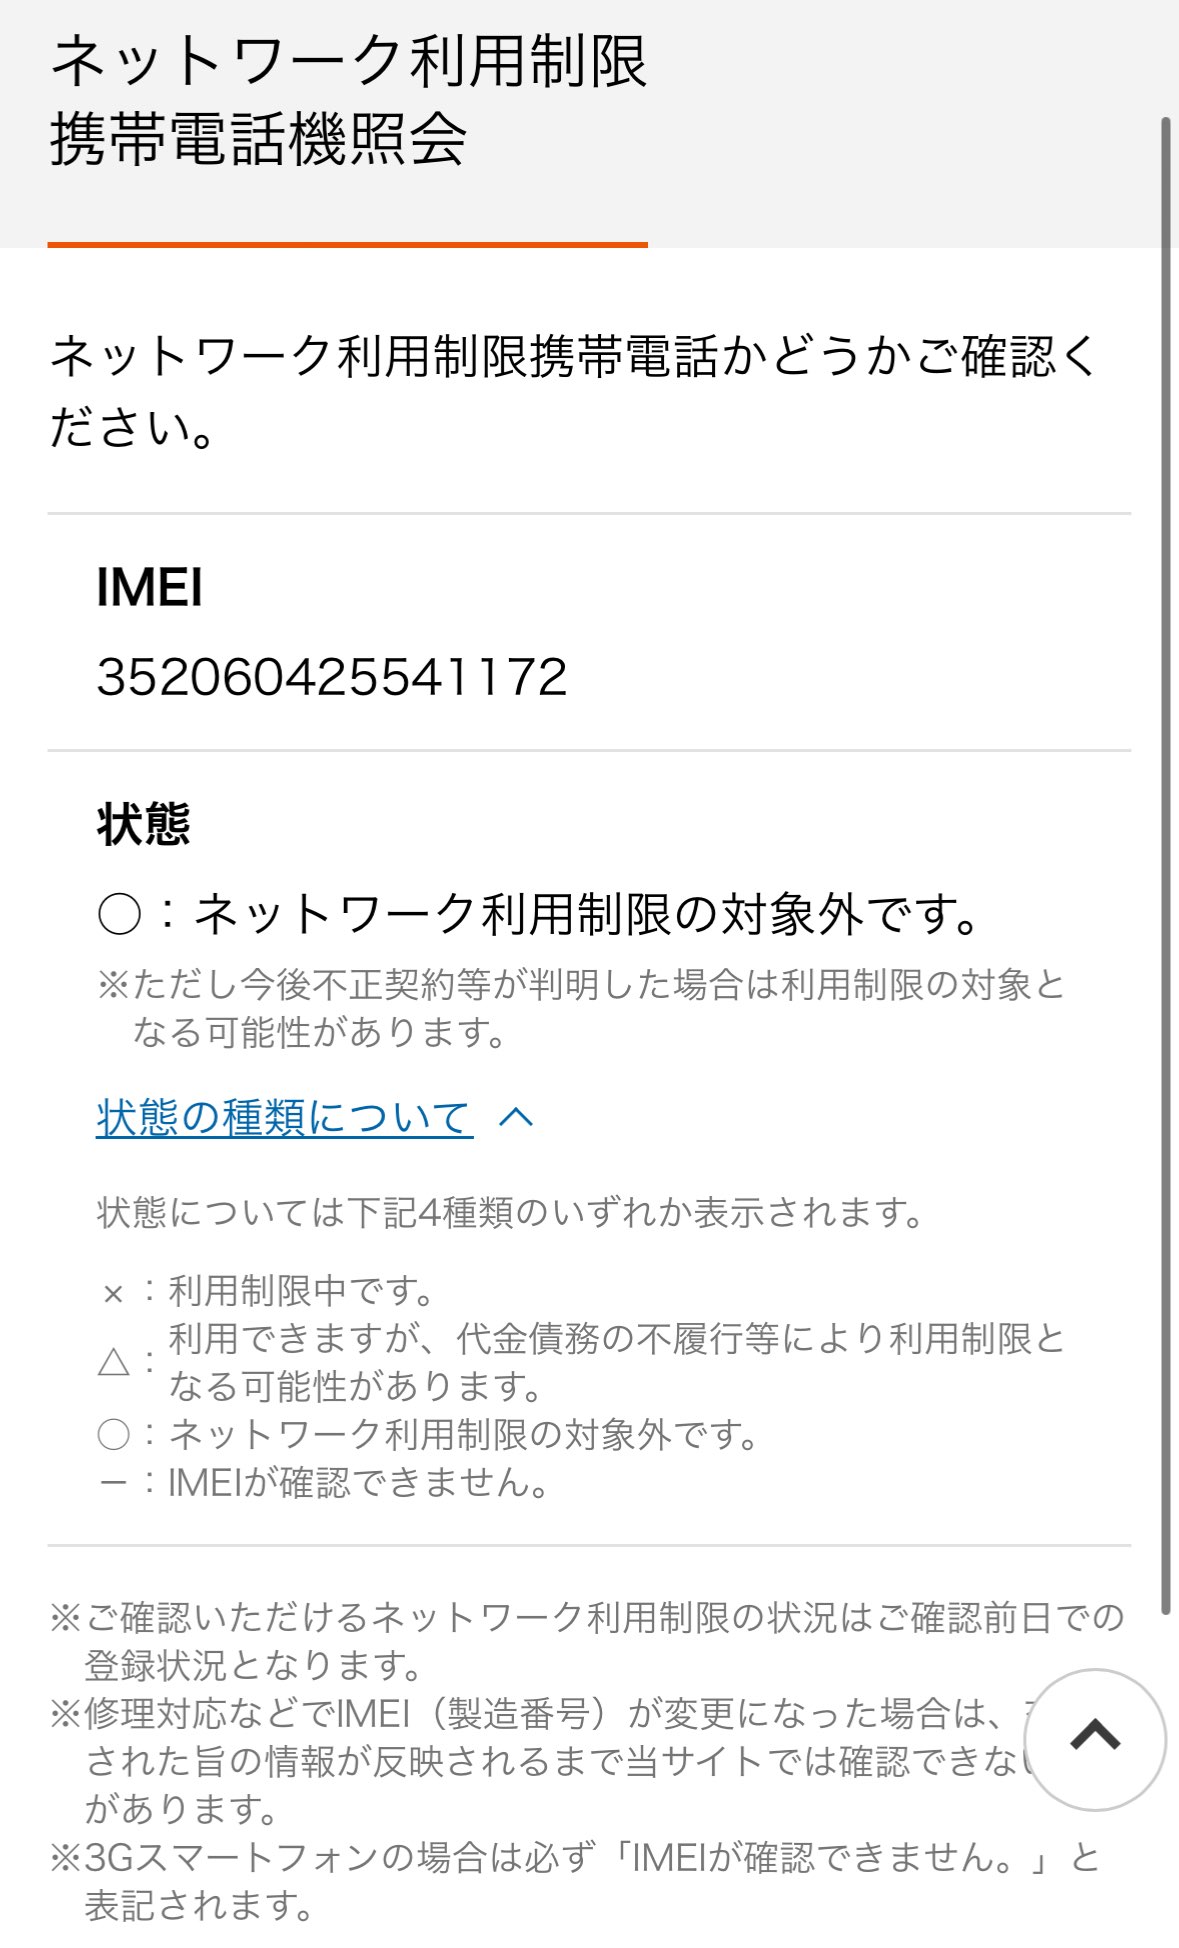Screen dimensions: 1179x1948
Task: Click the intro text ネットワーク利用制限携帯電話かどうかご確認ください
Action: [575, 392]
